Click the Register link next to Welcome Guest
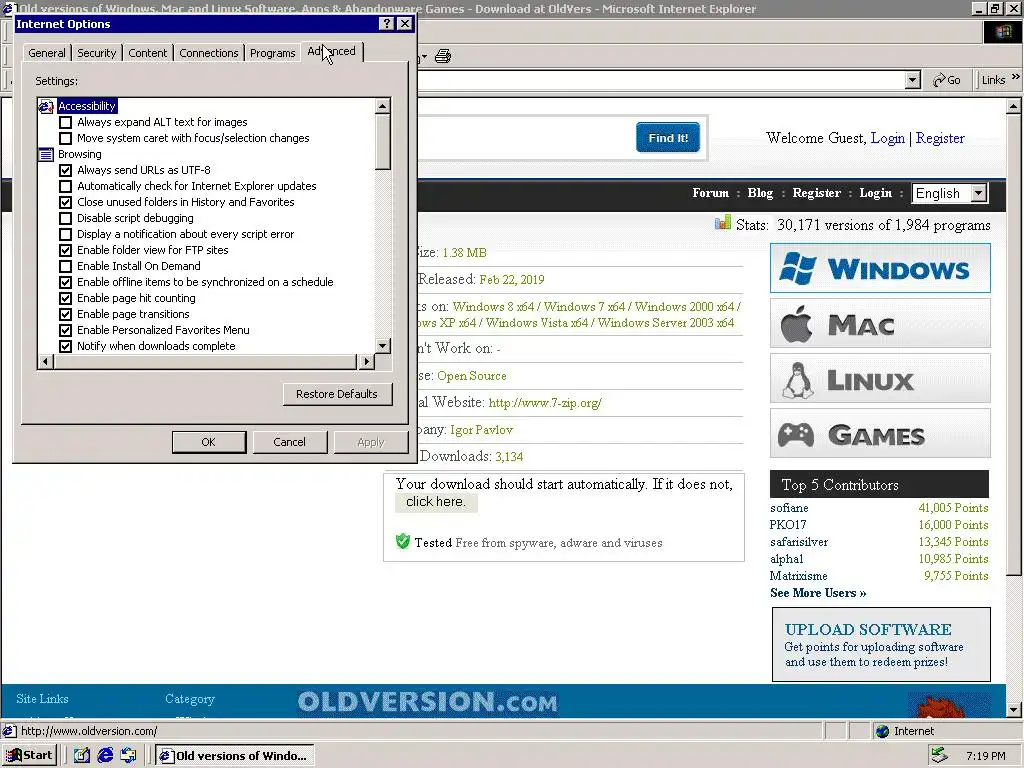 point(940,138)
